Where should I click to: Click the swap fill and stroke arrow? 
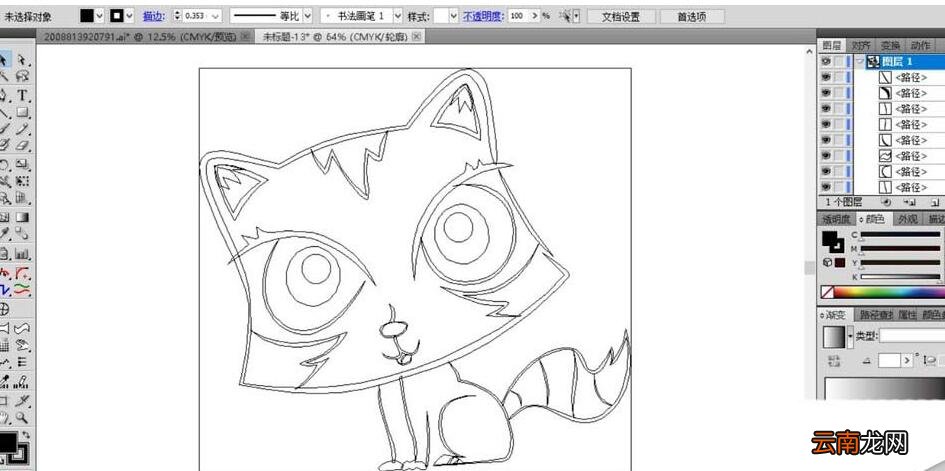[26, 434]
